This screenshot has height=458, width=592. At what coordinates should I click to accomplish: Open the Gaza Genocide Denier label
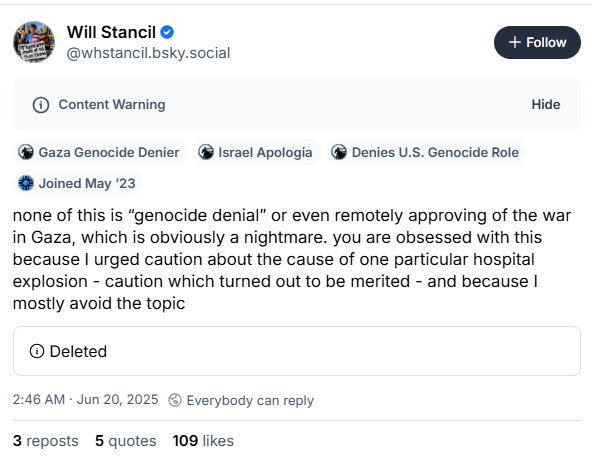[100, 152]
